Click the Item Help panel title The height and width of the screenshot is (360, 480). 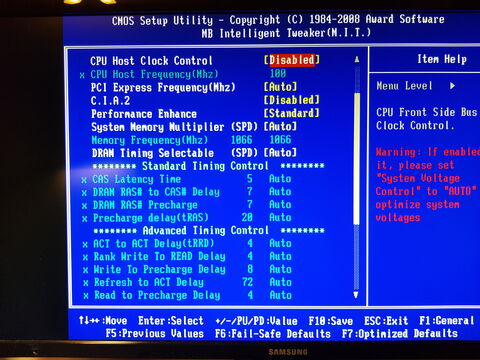[x=442, y=59]
